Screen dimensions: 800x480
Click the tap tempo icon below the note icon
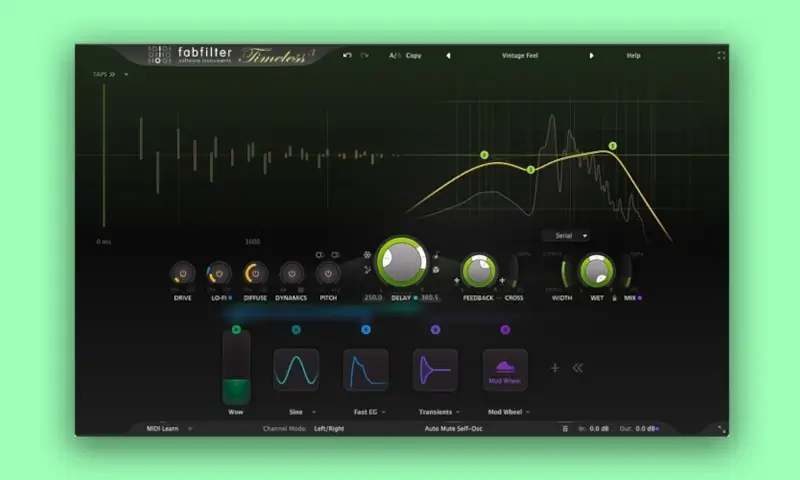pos(436,270)
